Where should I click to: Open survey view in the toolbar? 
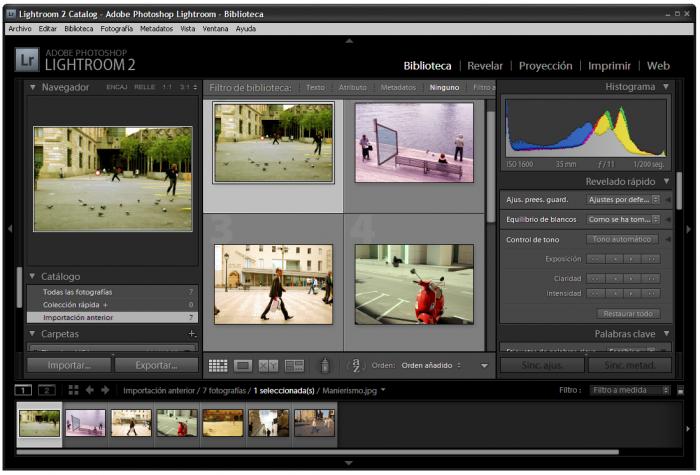click(294, 366)
